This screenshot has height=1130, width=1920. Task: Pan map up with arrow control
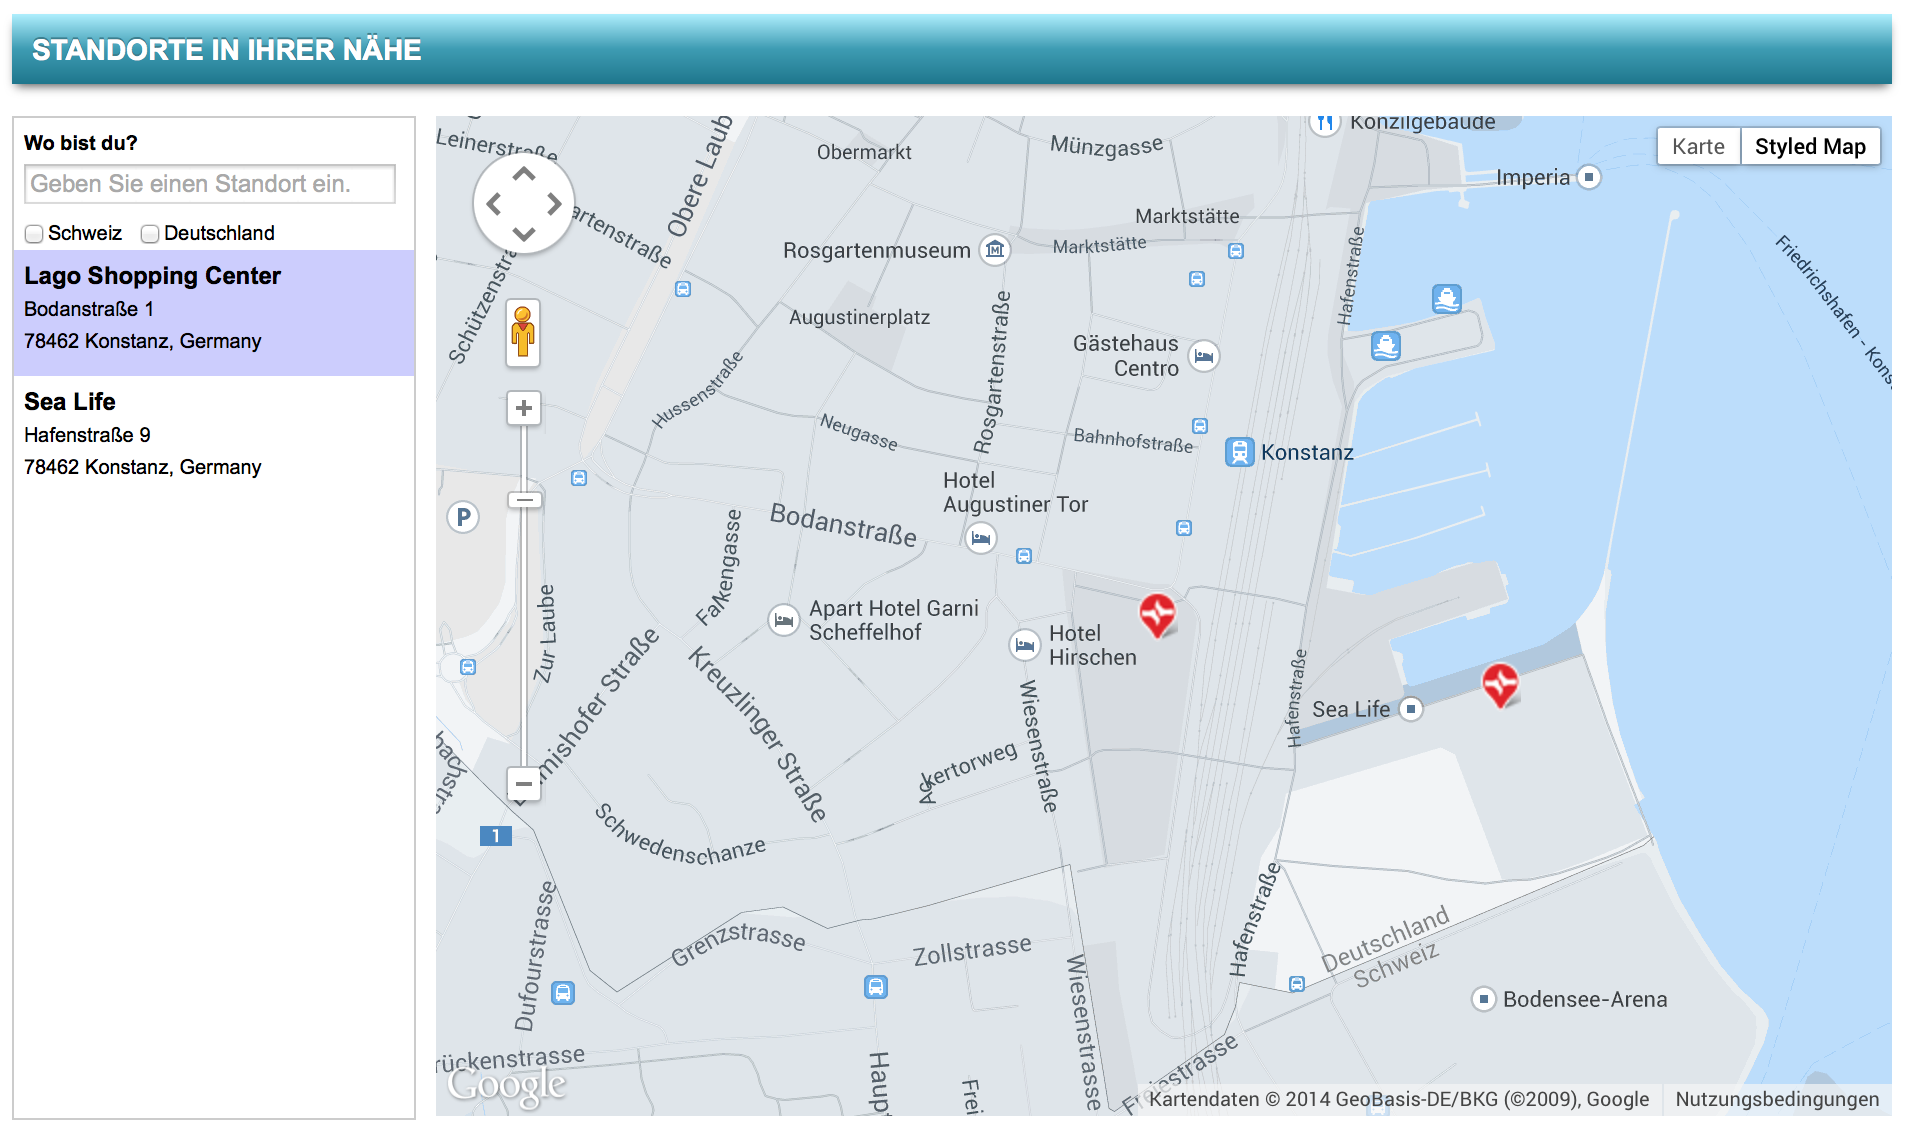524,174
